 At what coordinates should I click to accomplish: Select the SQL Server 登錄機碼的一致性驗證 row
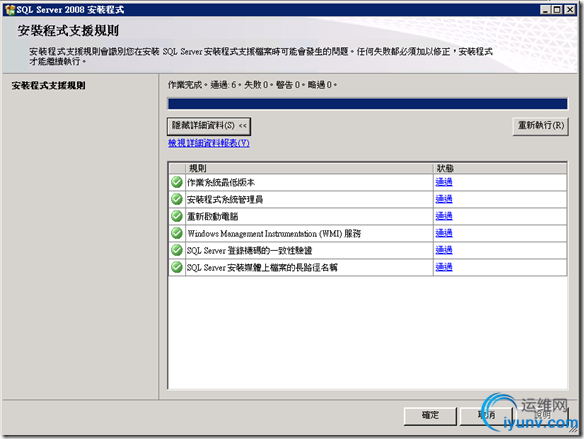pos(368,251)
